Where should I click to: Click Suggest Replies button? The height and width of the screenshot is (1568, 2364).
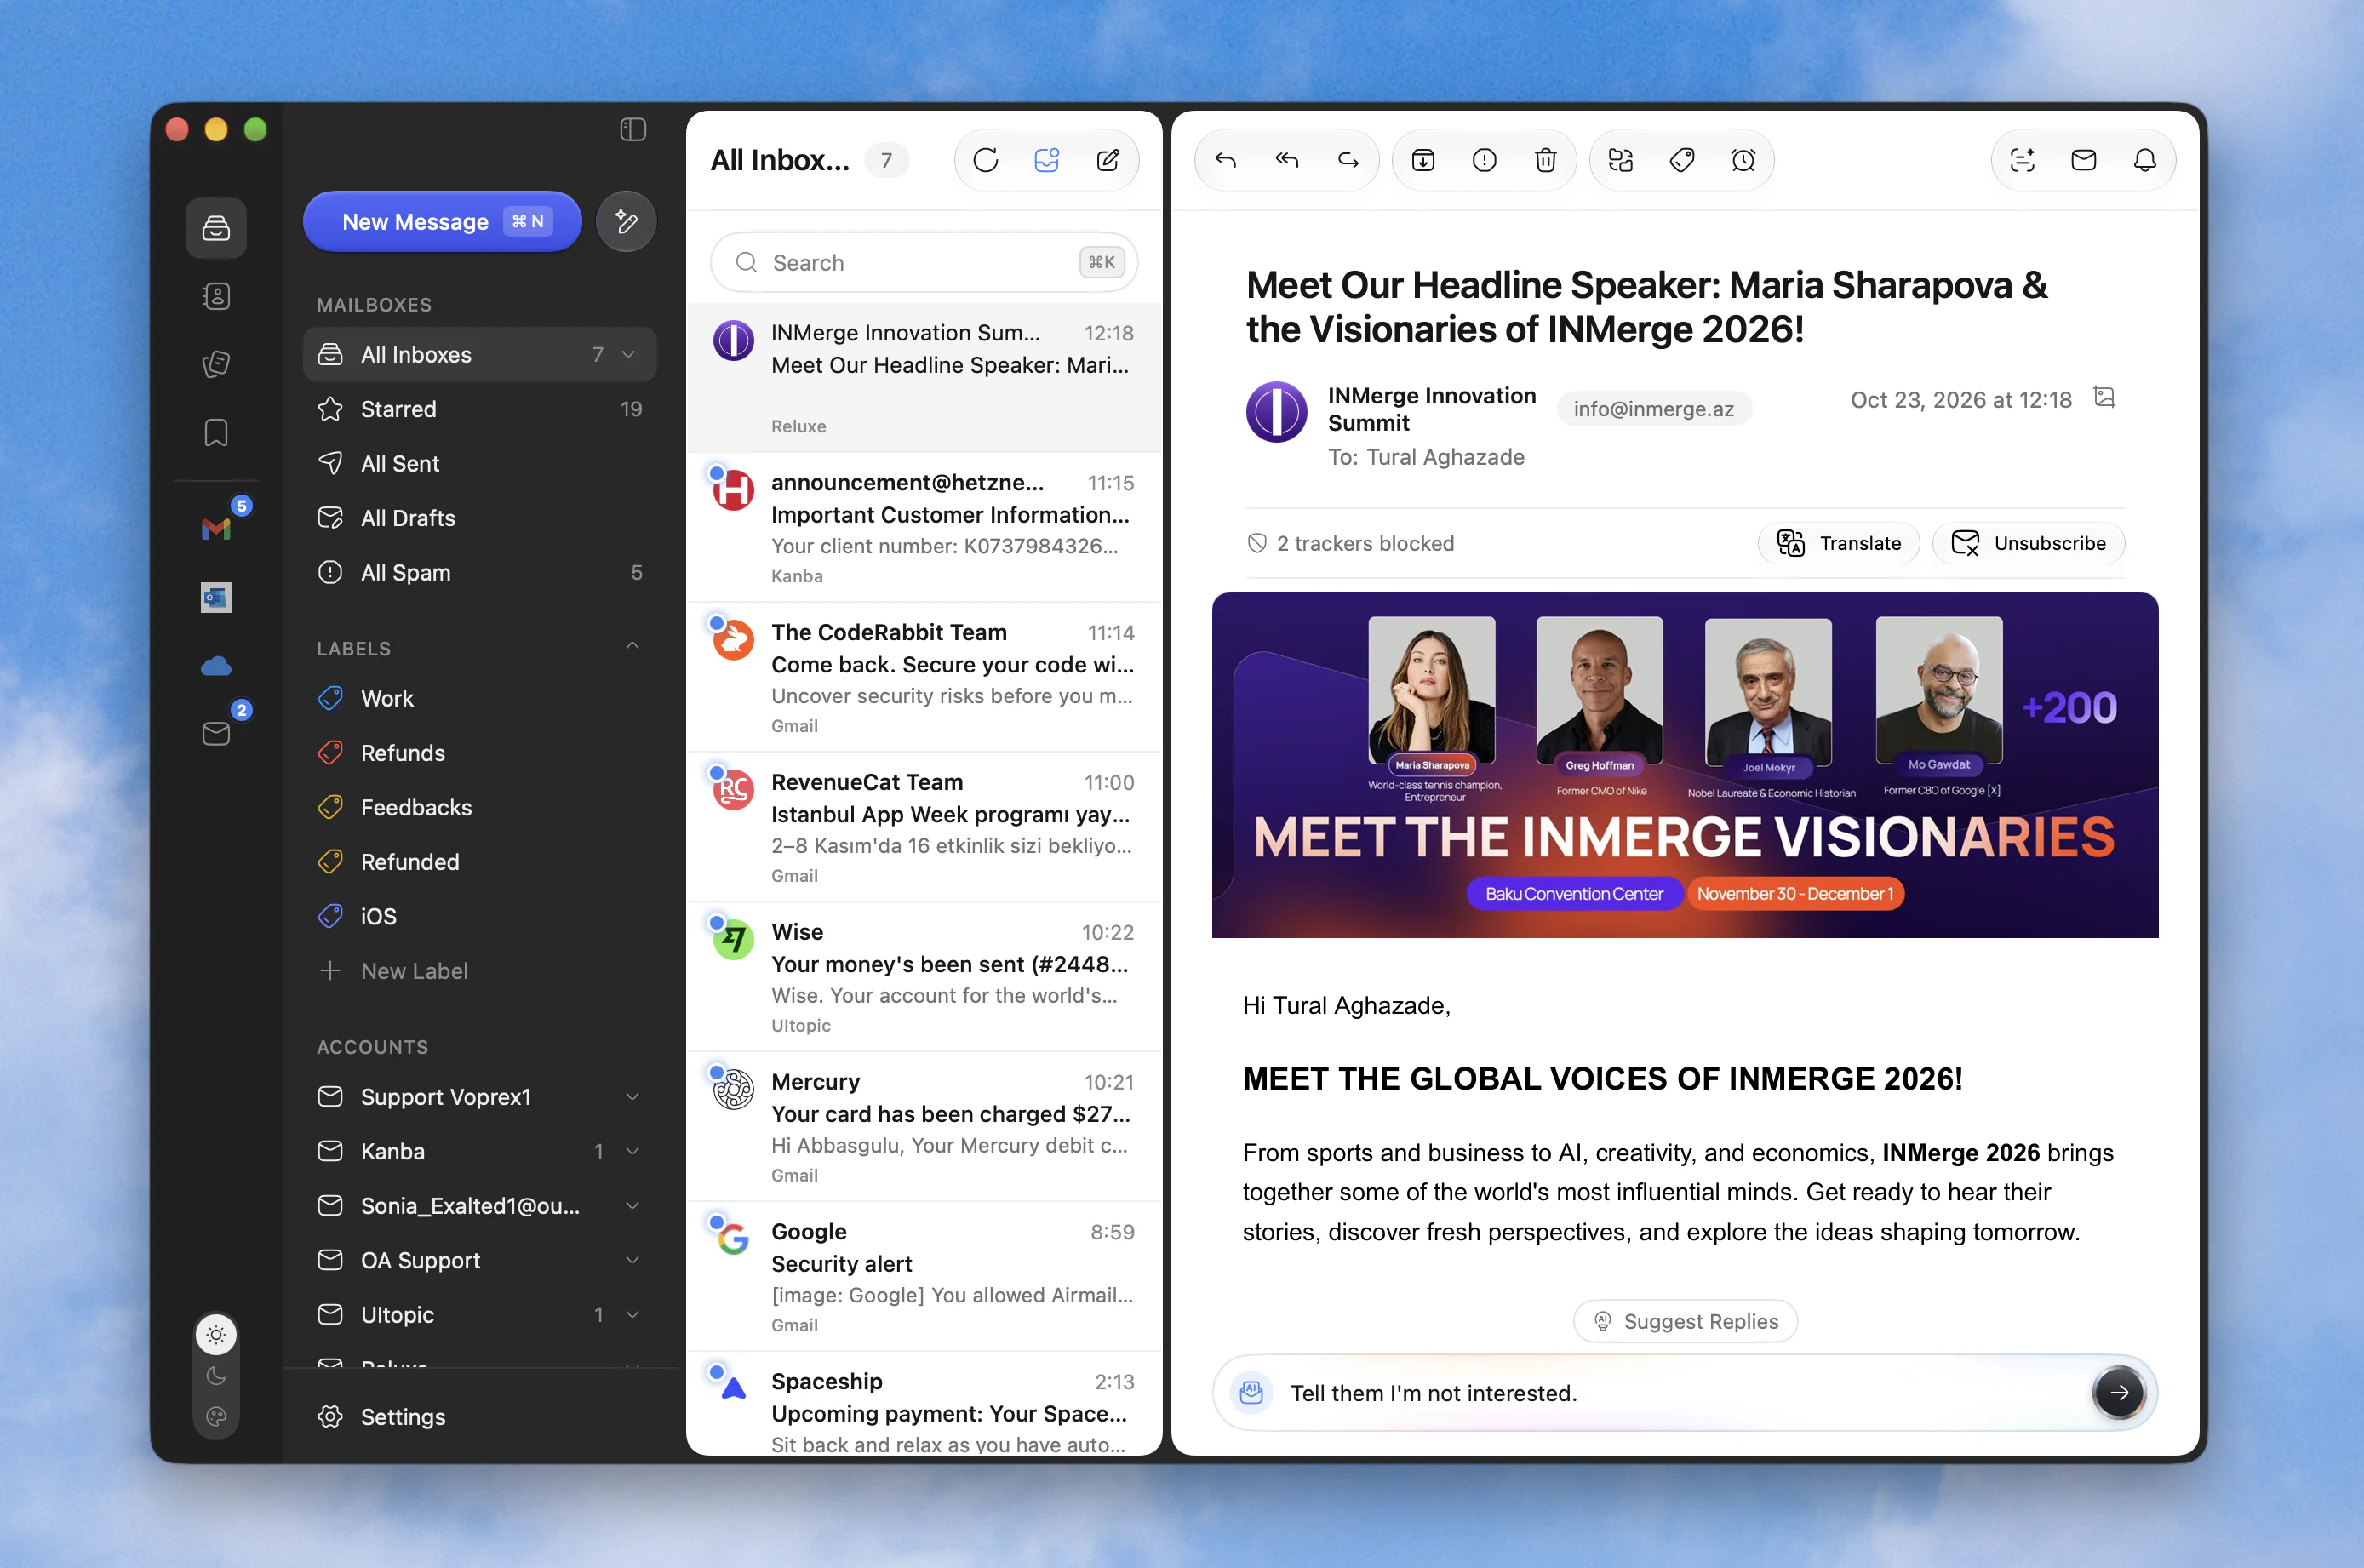pos(1685,1321)
